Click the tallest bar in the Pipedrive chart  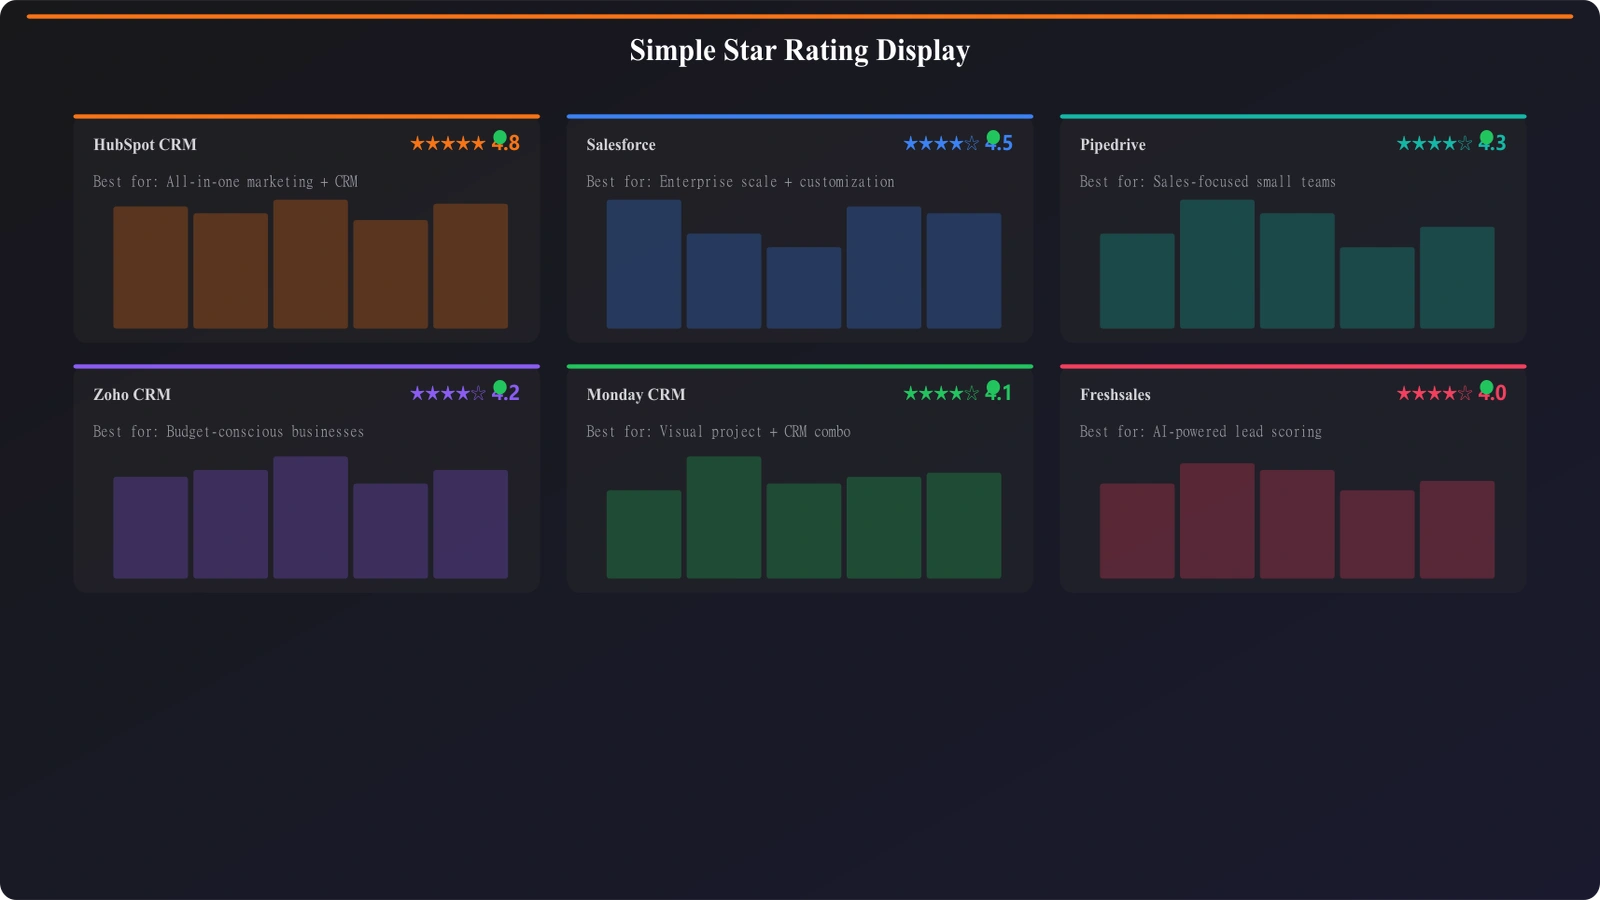pos(1217,265)
